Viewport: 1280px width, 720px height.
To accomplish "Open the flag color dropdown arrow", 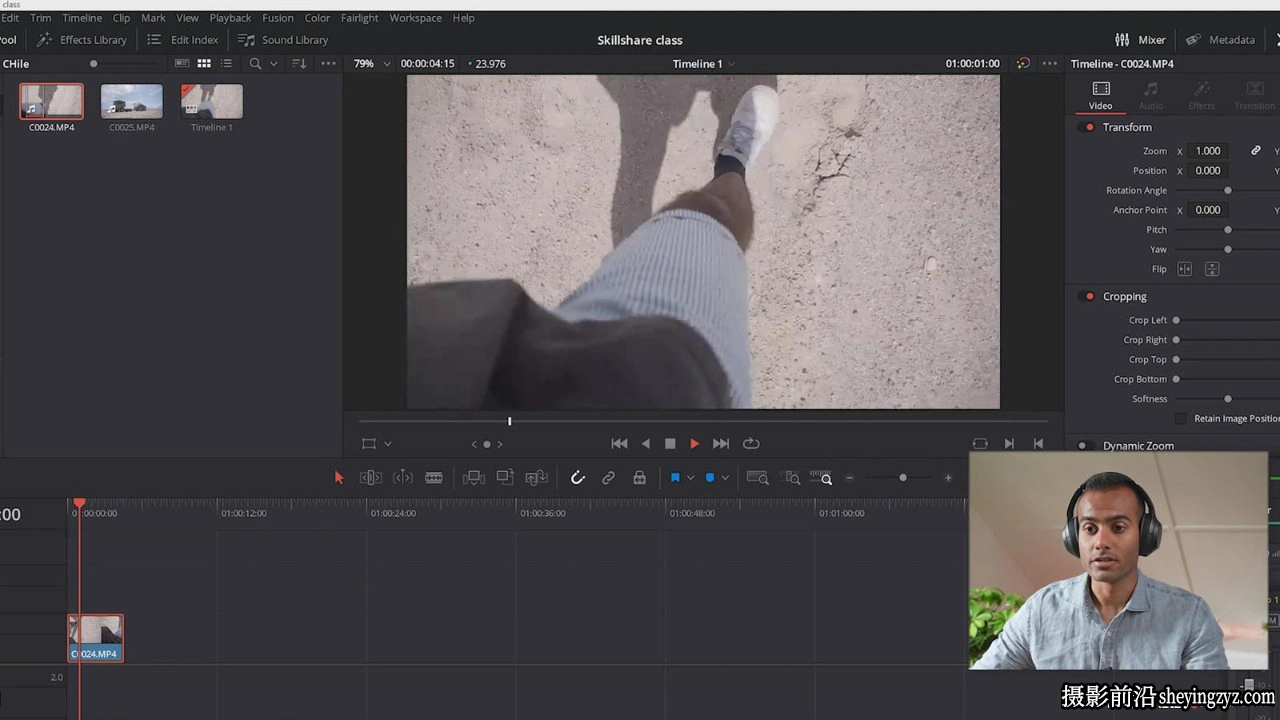I will click(x=690, y=478).
